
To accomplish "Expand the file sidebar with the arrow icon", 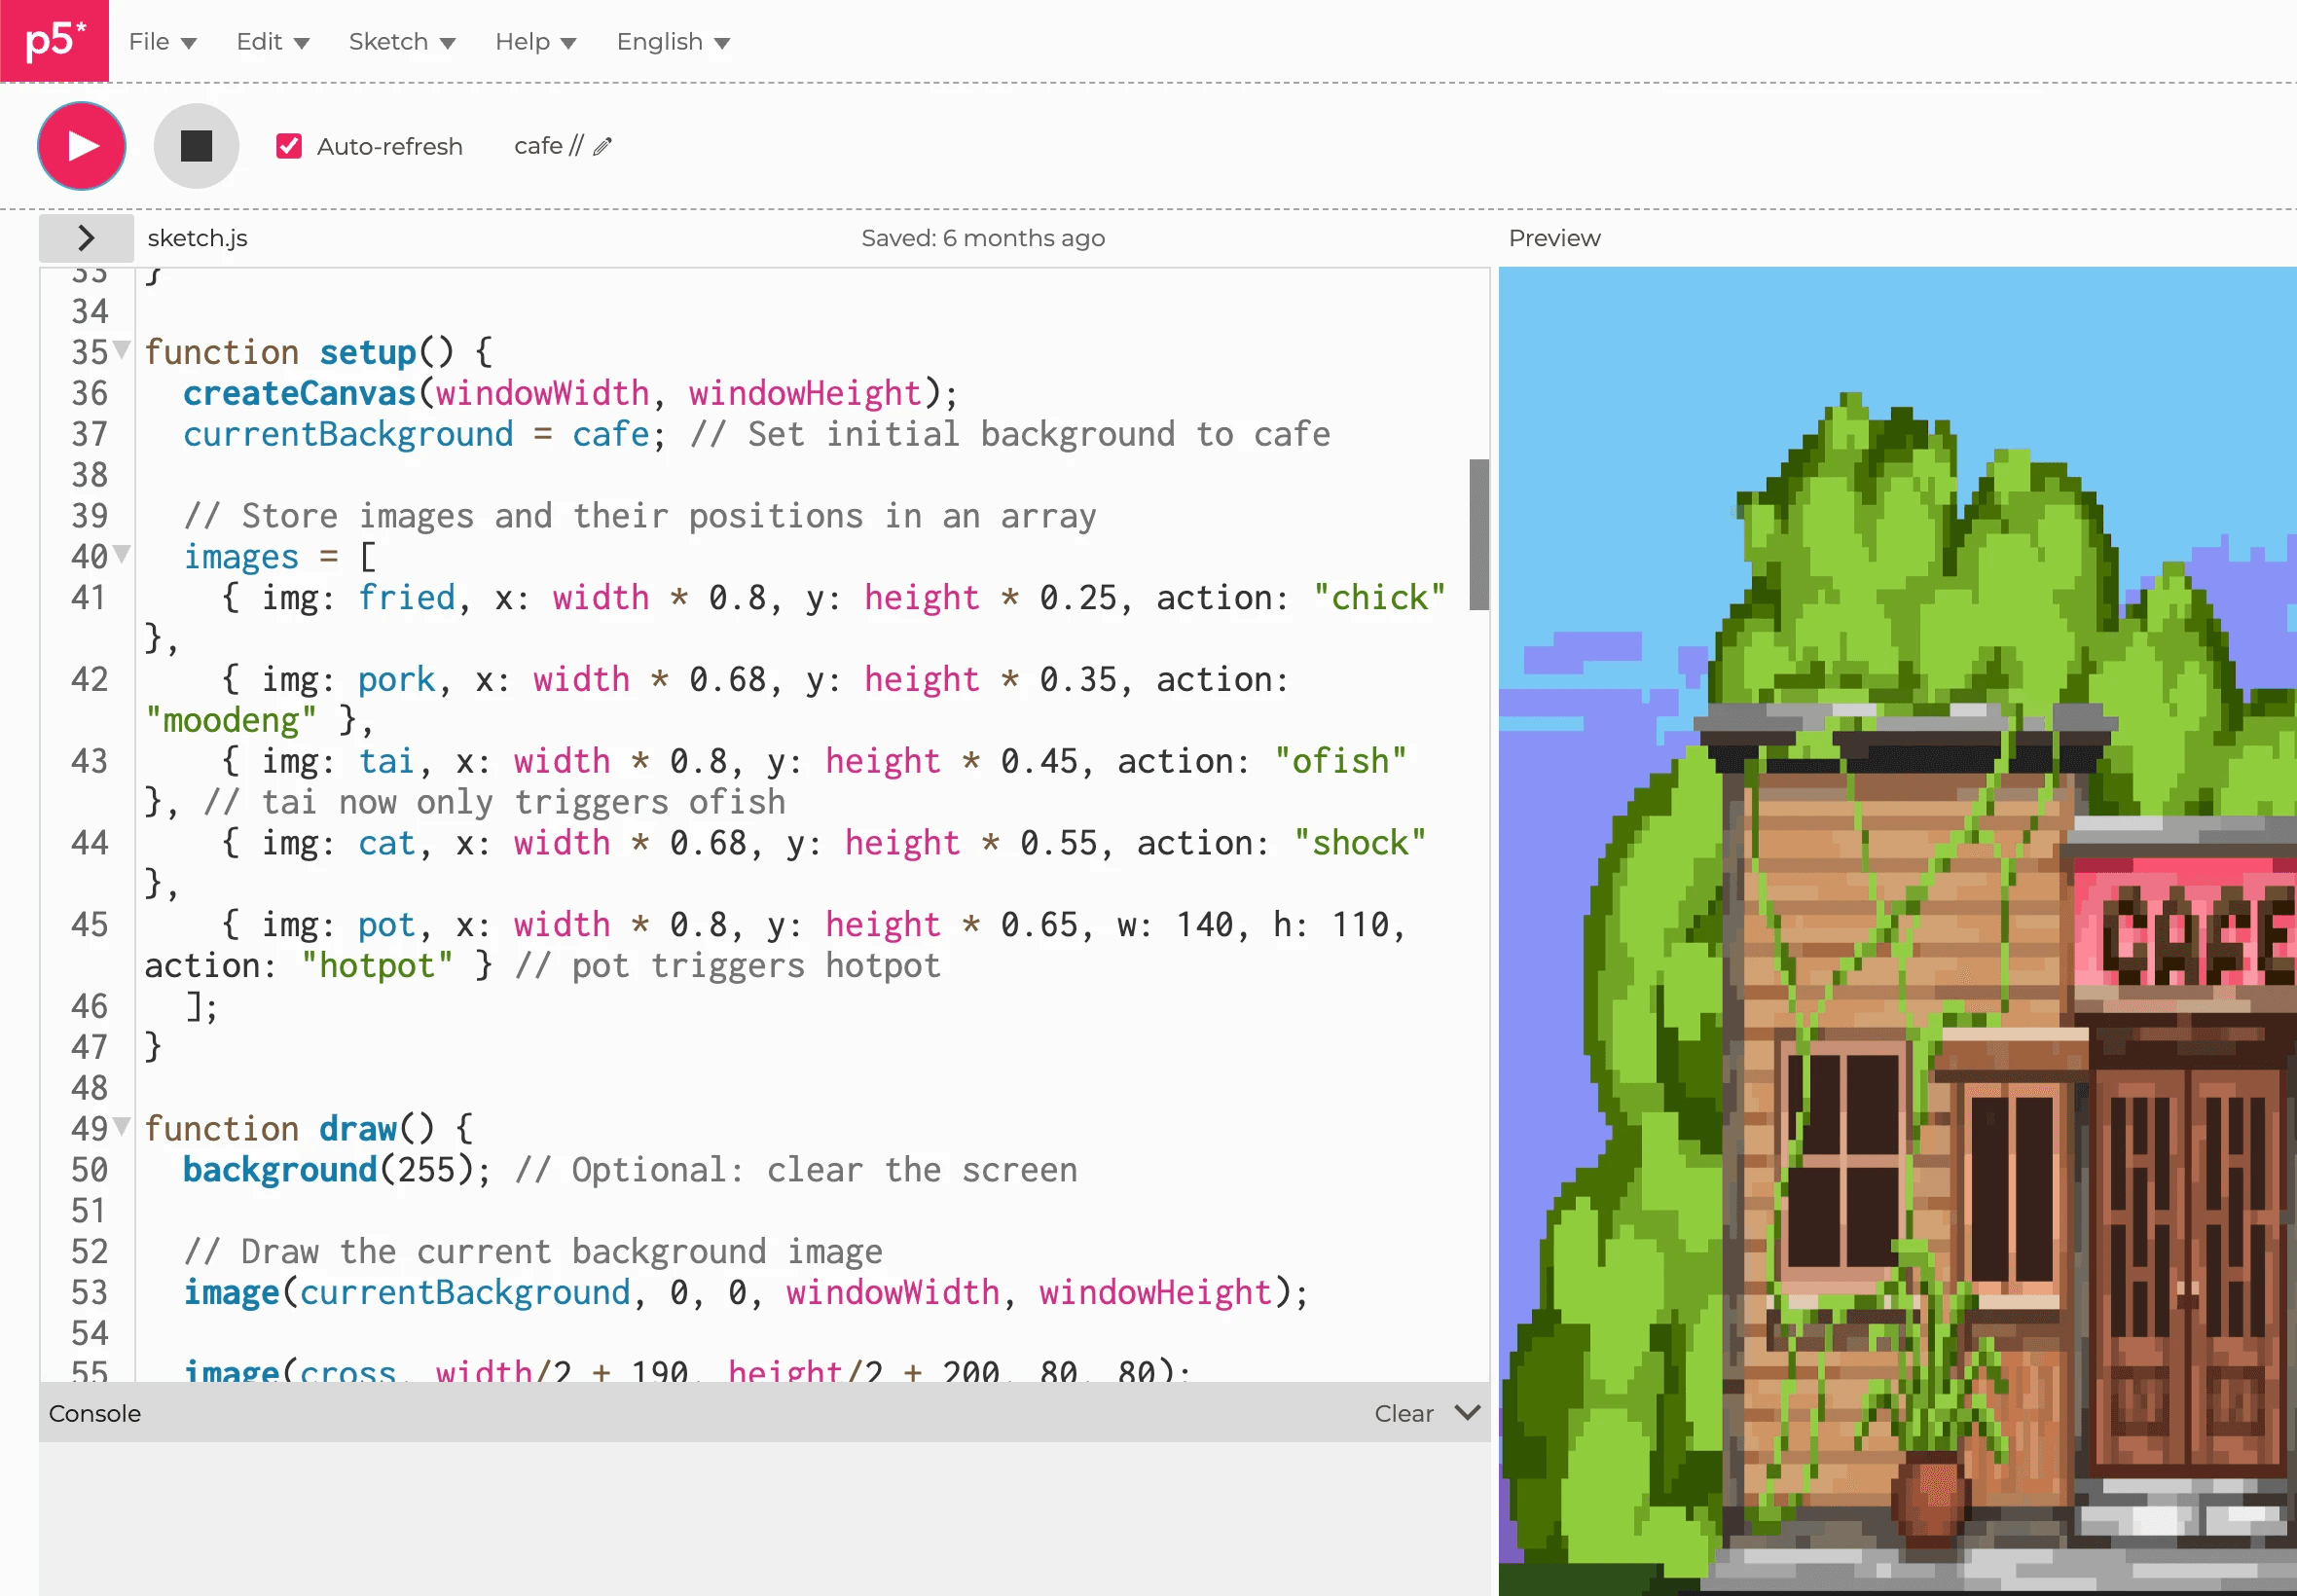I will [x=86, y=238].
